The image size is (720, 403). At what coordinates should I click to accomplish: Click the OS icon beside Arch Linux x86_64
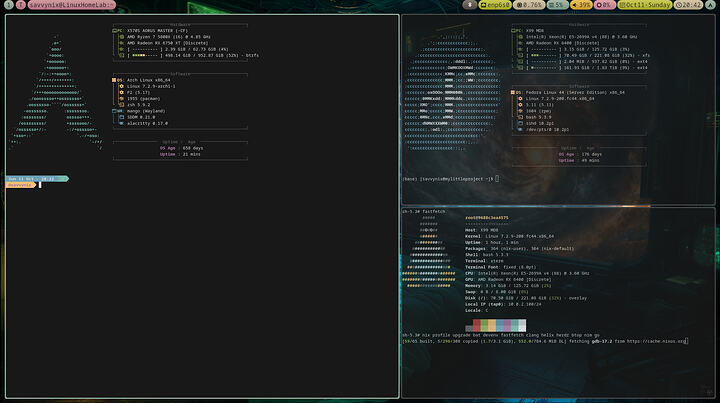(114, 80)
